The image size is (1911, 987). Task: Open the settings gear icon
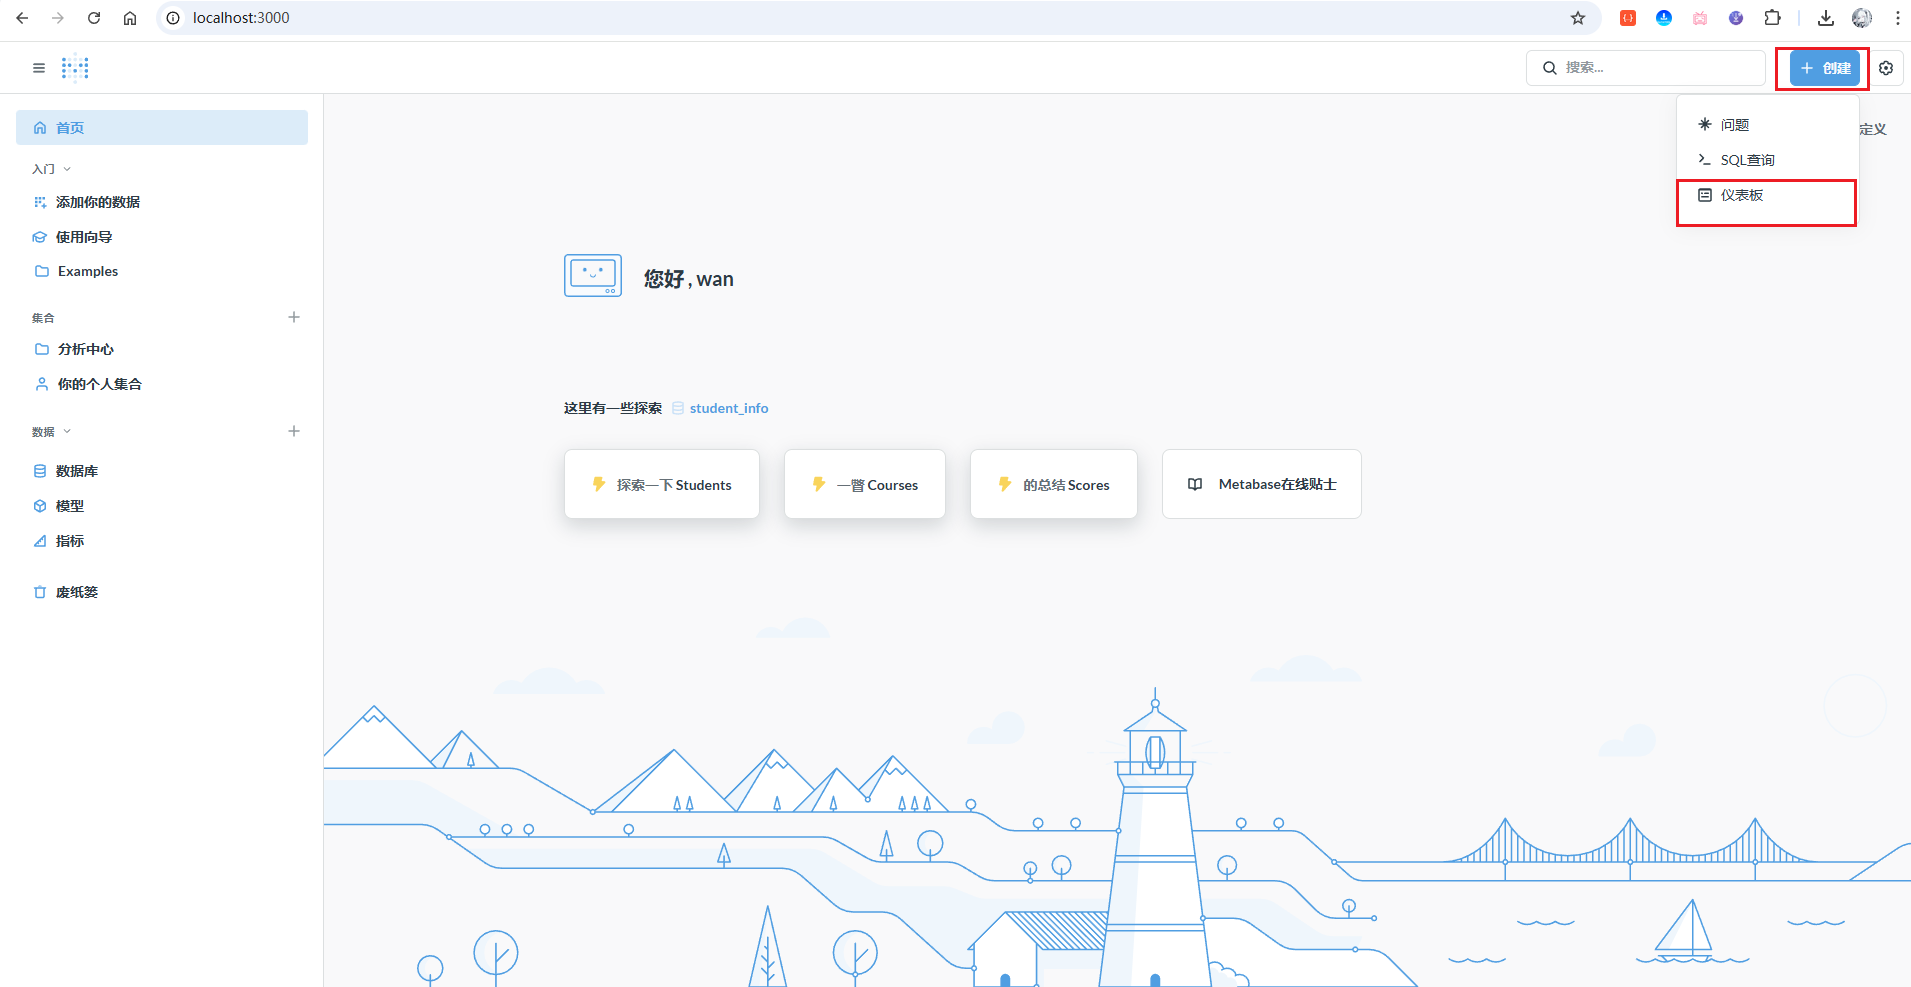1886,68
